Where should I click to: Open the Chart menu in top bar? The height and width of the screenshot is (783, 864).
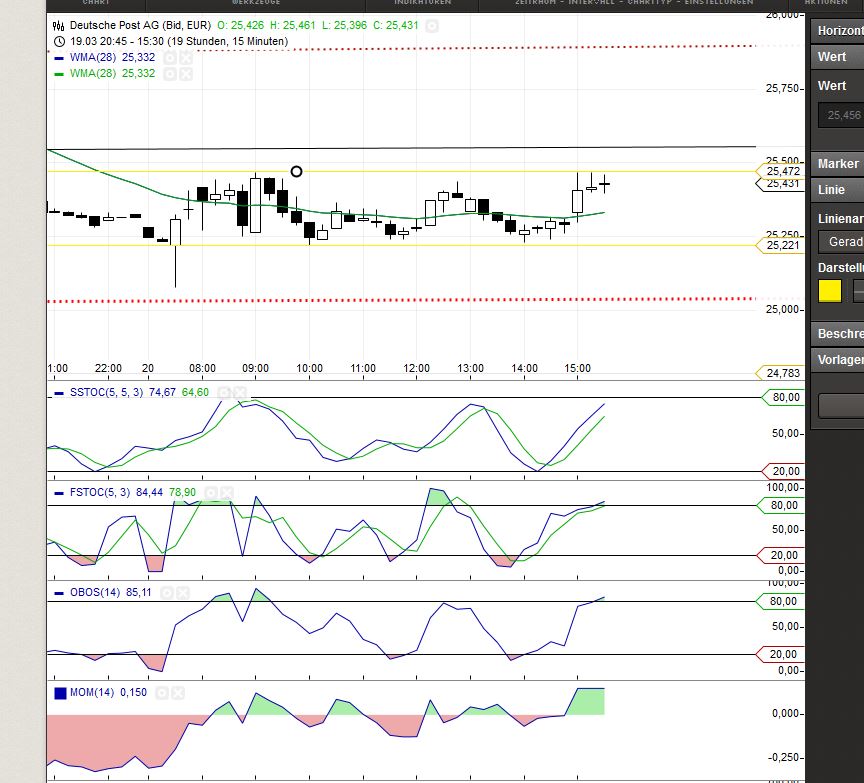click(96, 3)
